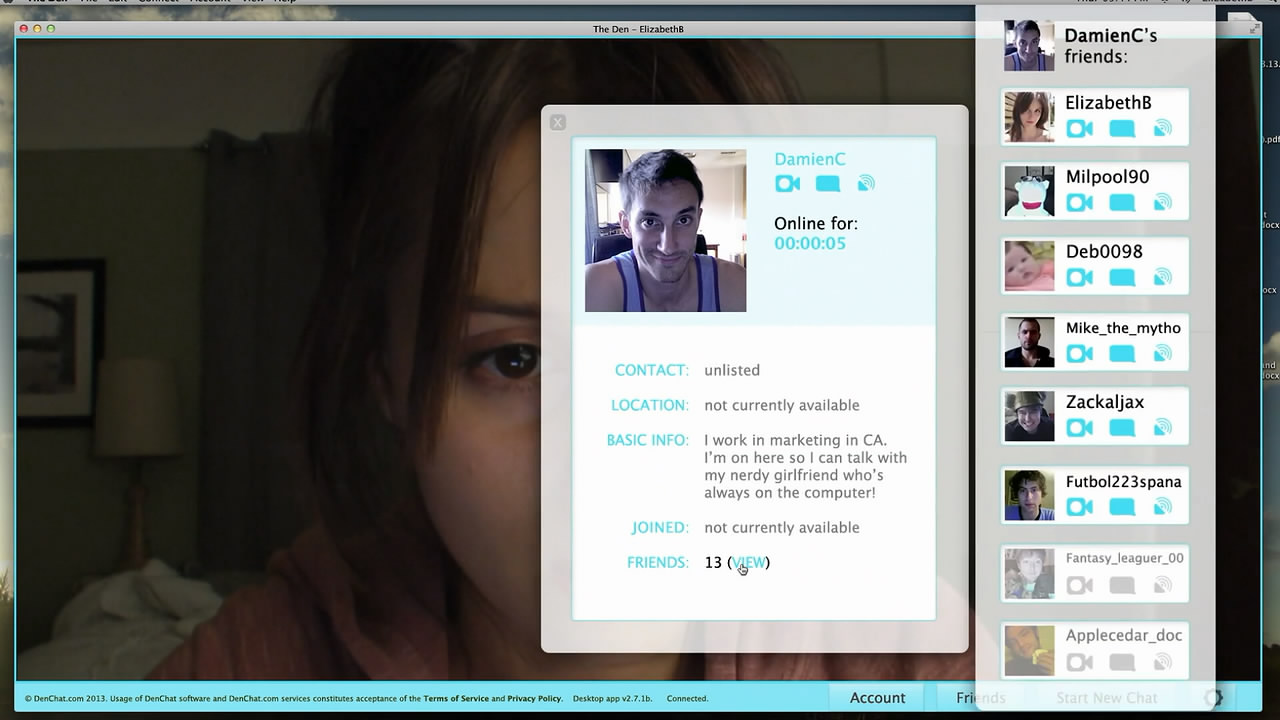The image size is (1280, 720).
Task: Open the Friends tab in bottom bar
Action: tap(980, 698)
